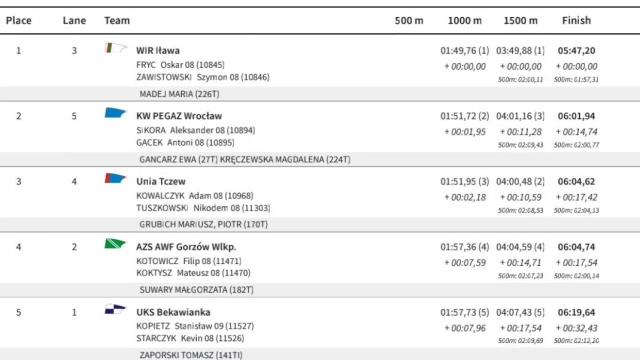Click the Finish column header
Viewport: 640px width, 360px height.
(x=576, y=20)
